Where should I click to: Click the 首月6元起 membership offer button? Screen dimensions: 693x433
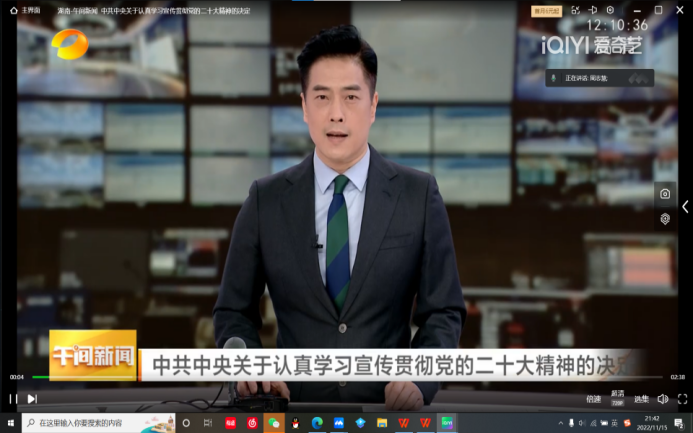coord(547,10)
